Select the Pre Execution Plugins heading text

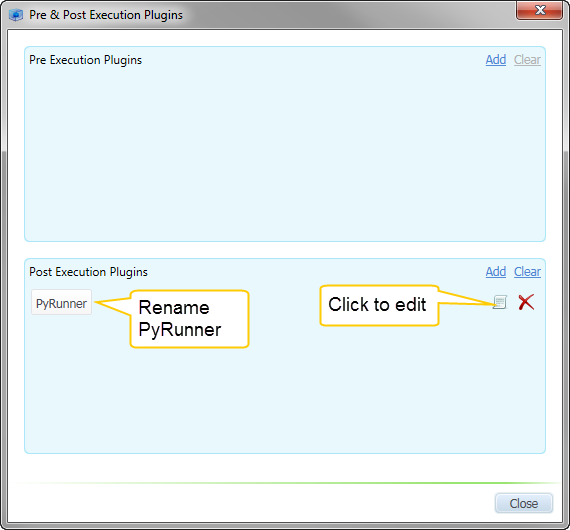85,60
